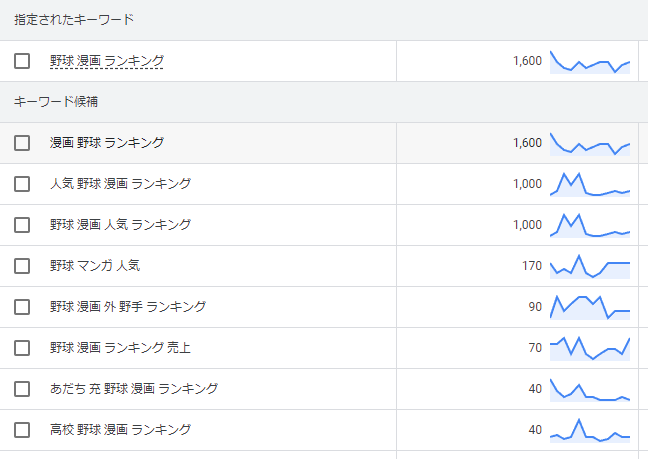Select the 高校 野球 漫画 ランキング checkbox
The width and height of the screenshot is (648, 459).
(22, 430)
